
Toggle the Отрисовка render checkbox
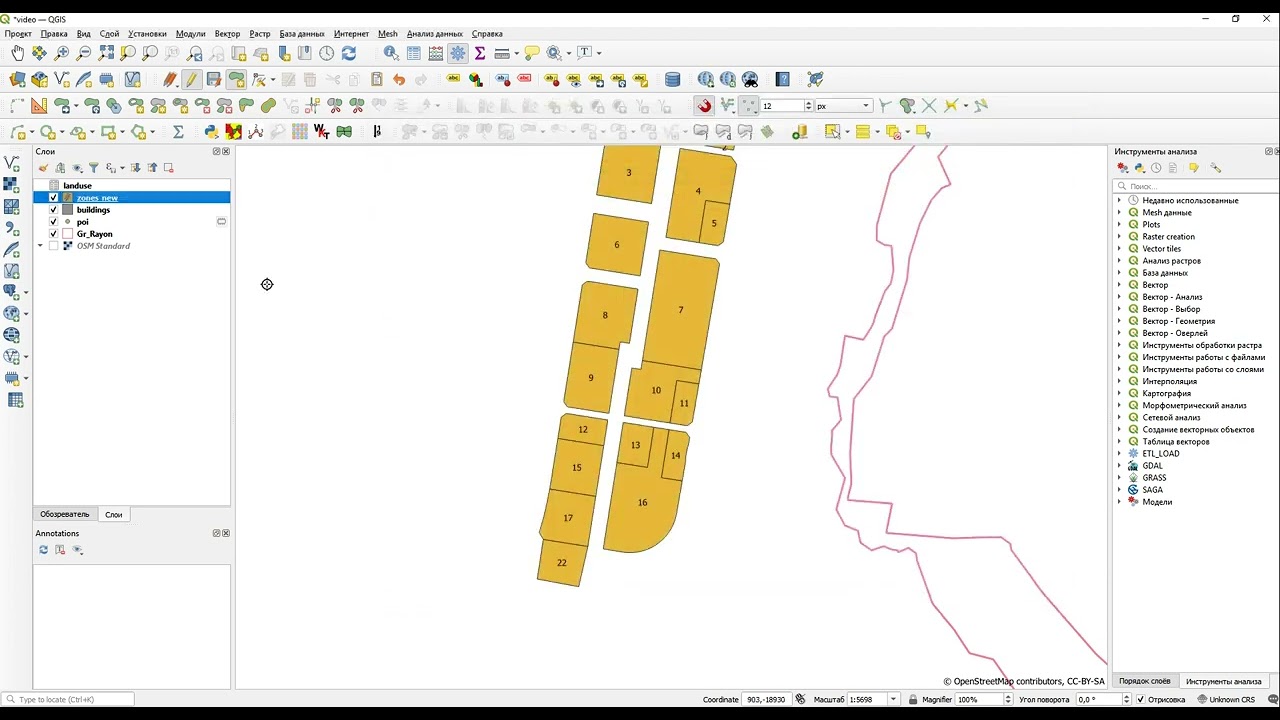[x=1141, y=700]
